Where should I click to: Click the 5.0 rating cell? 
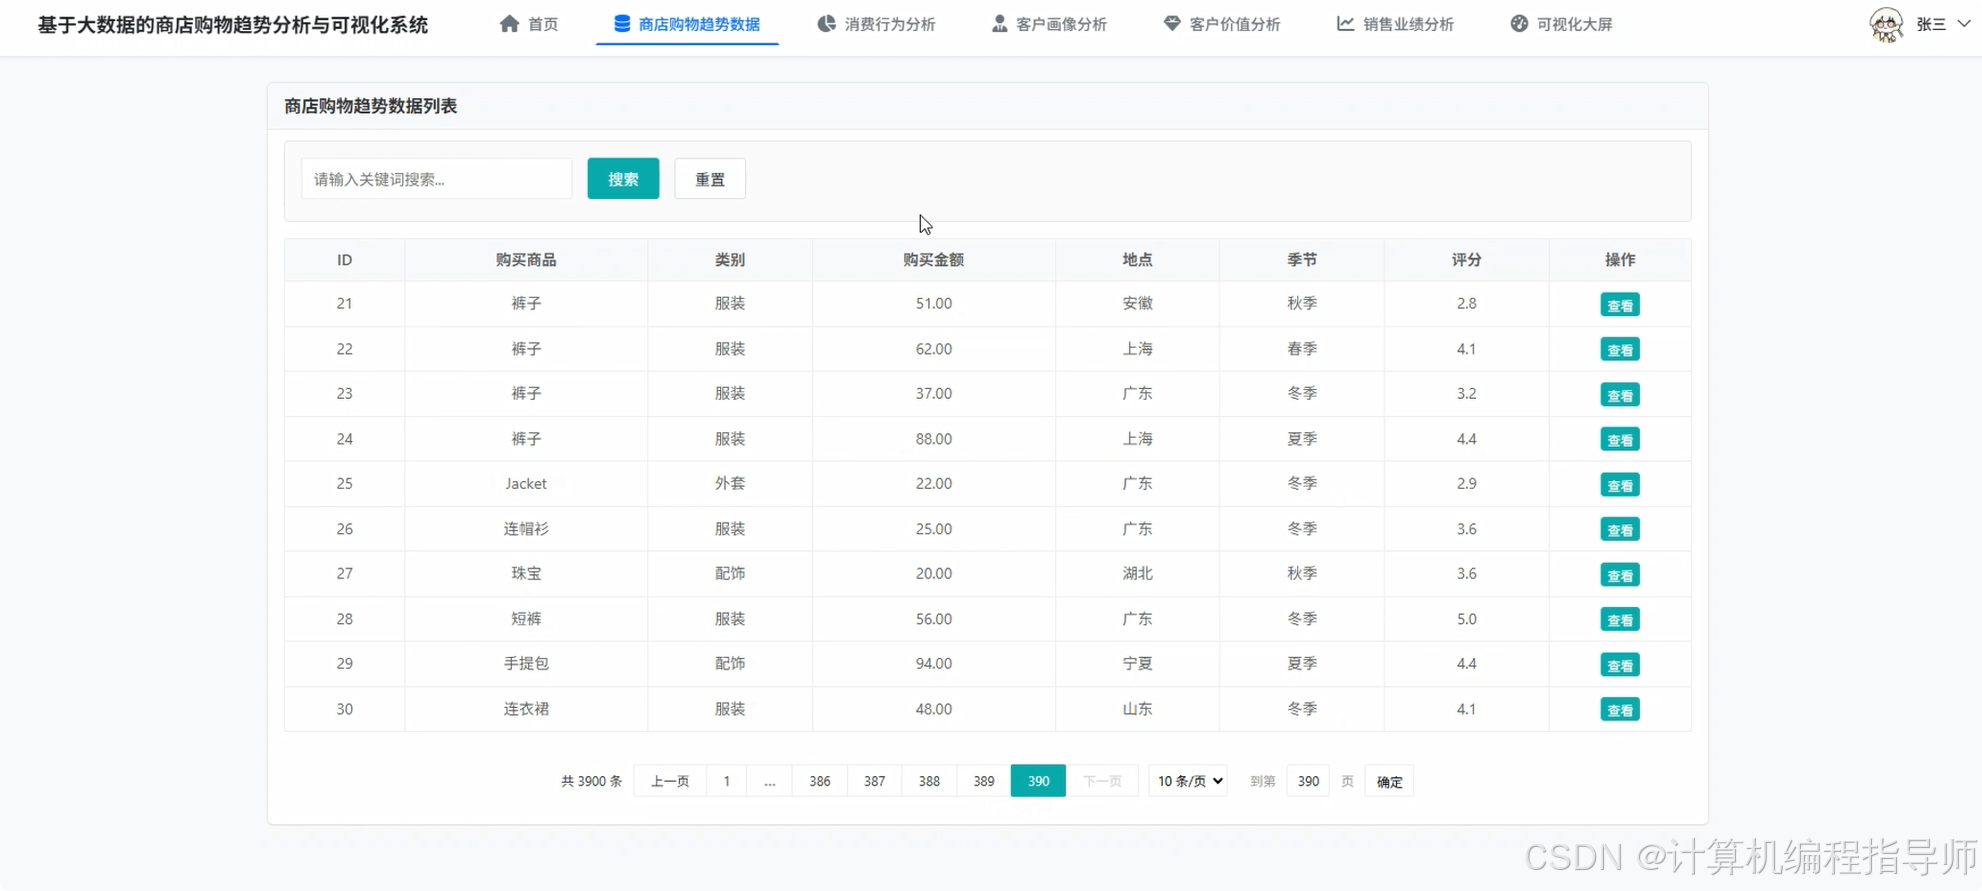point(1467,619)
